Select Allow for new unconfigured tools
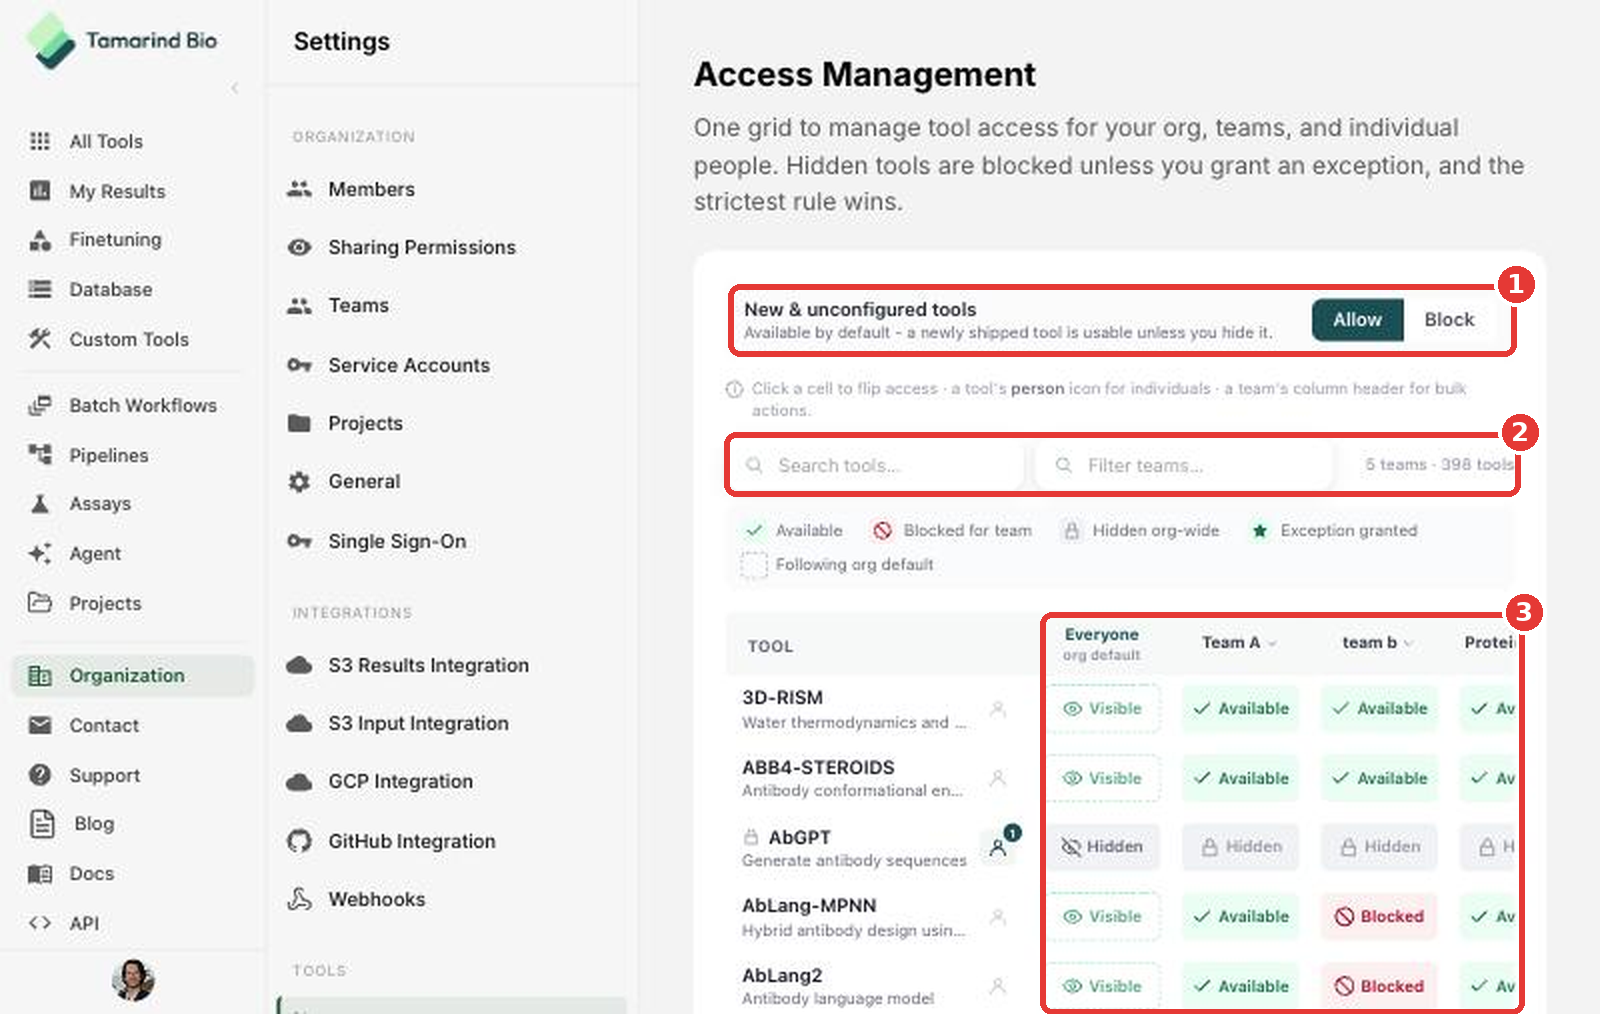Image resolution: width=1600 pixels, height=1014 pixels. tap(1357, 320)
